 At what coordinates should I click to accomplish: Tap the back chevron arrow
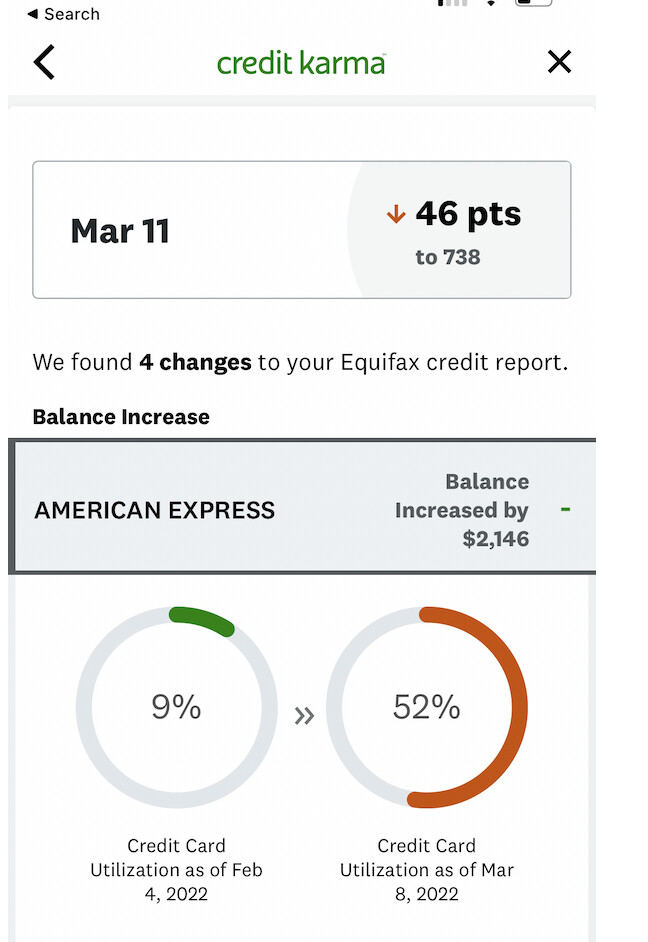(44, 62)
